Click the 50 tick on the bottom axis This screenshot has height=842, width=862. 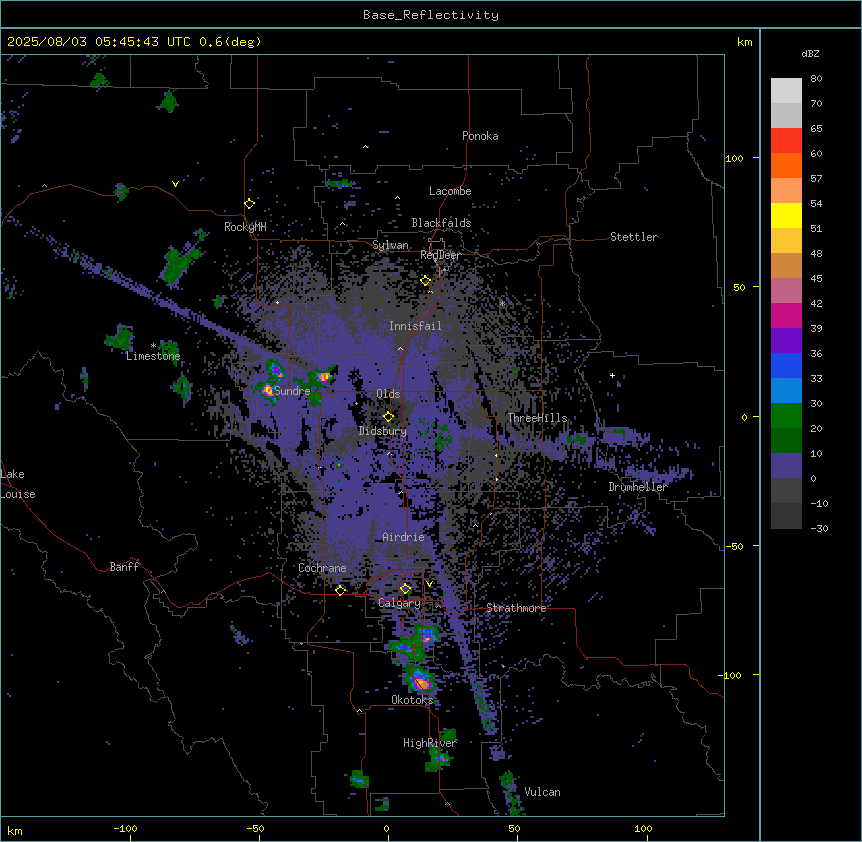pos(514,828)
